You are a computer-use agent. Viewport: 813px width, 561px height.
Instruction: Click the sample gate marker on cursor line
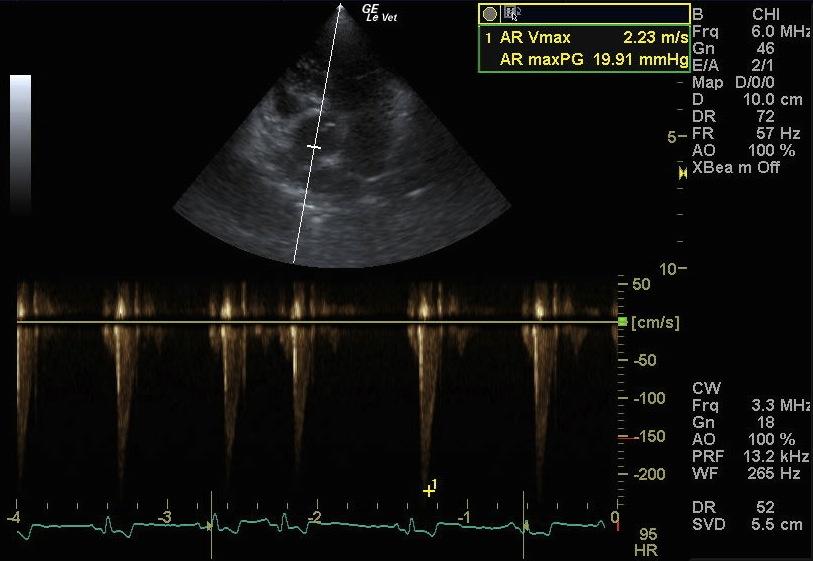[314, 147]
